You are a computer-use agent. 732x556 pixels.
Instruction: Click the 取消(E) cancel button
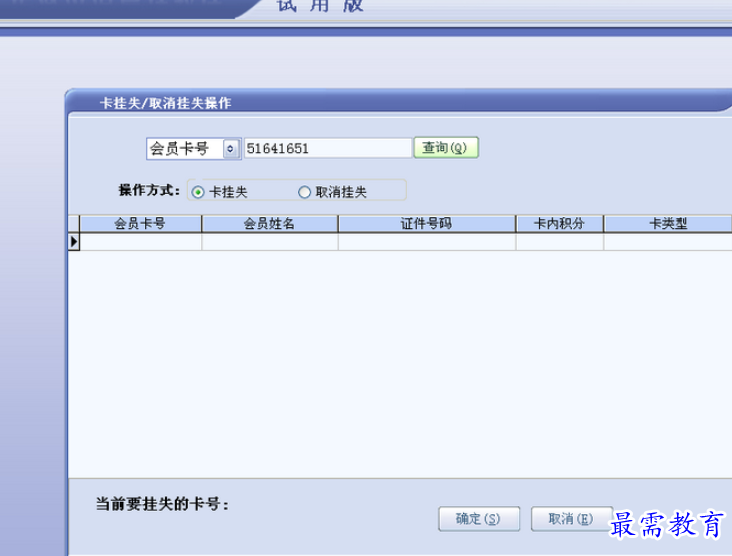point(571,519)
